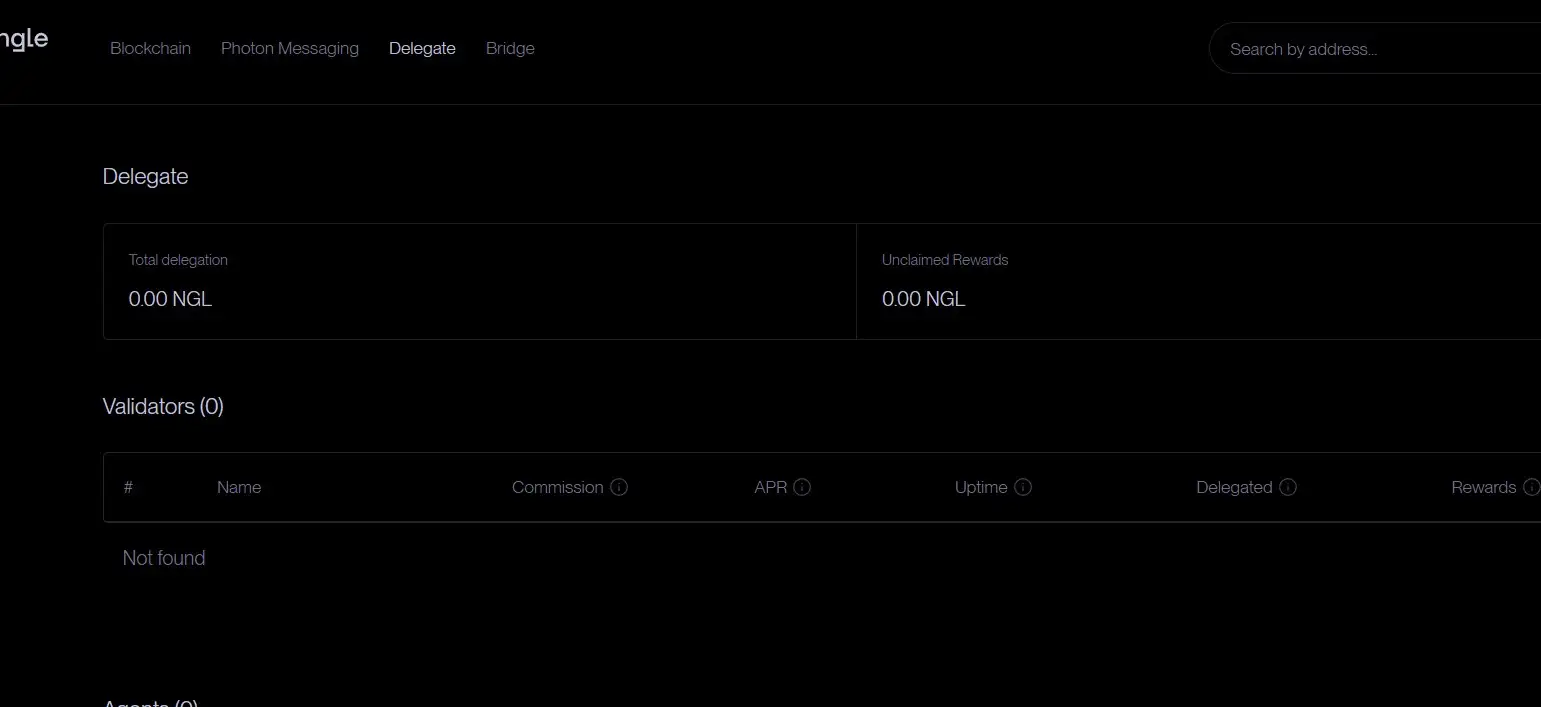The height and width of the screenshot is (707, 1541).
Task: Click the site logo in the header
Action: pos(22,40)
